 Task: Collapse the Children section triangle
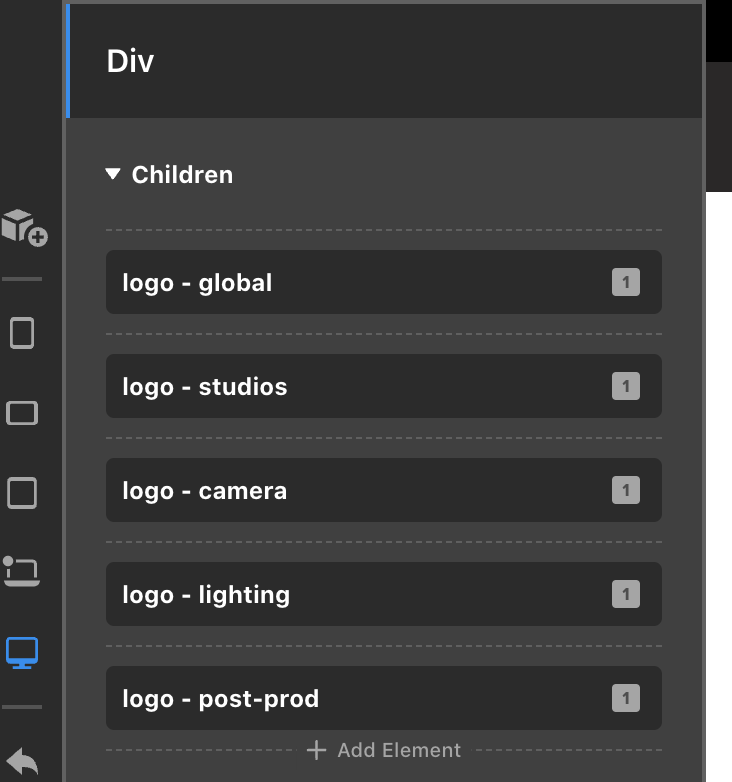point(113,174)
